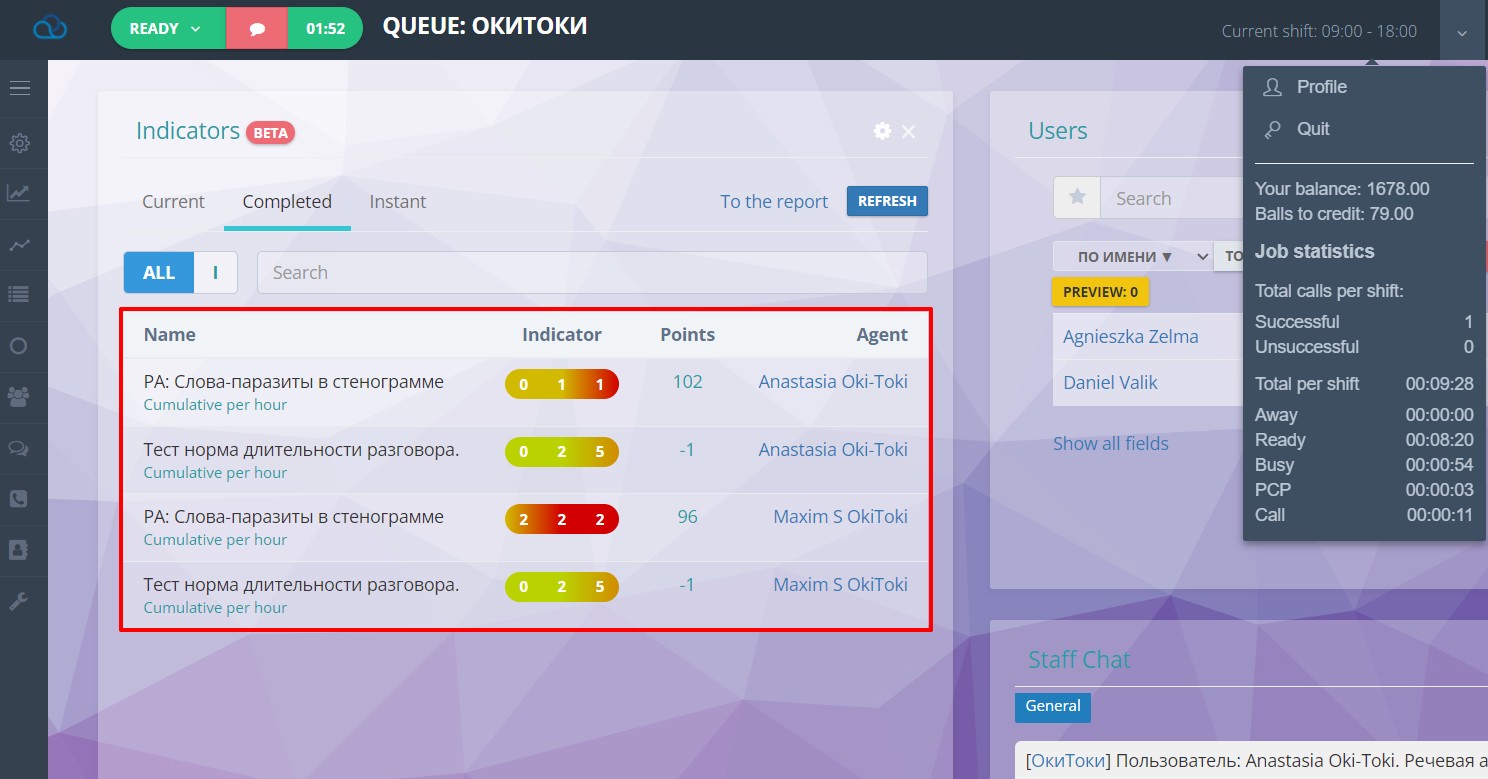
Task: Click the 0 1 1 indicator for Anastasia
Action: [561, 384]
